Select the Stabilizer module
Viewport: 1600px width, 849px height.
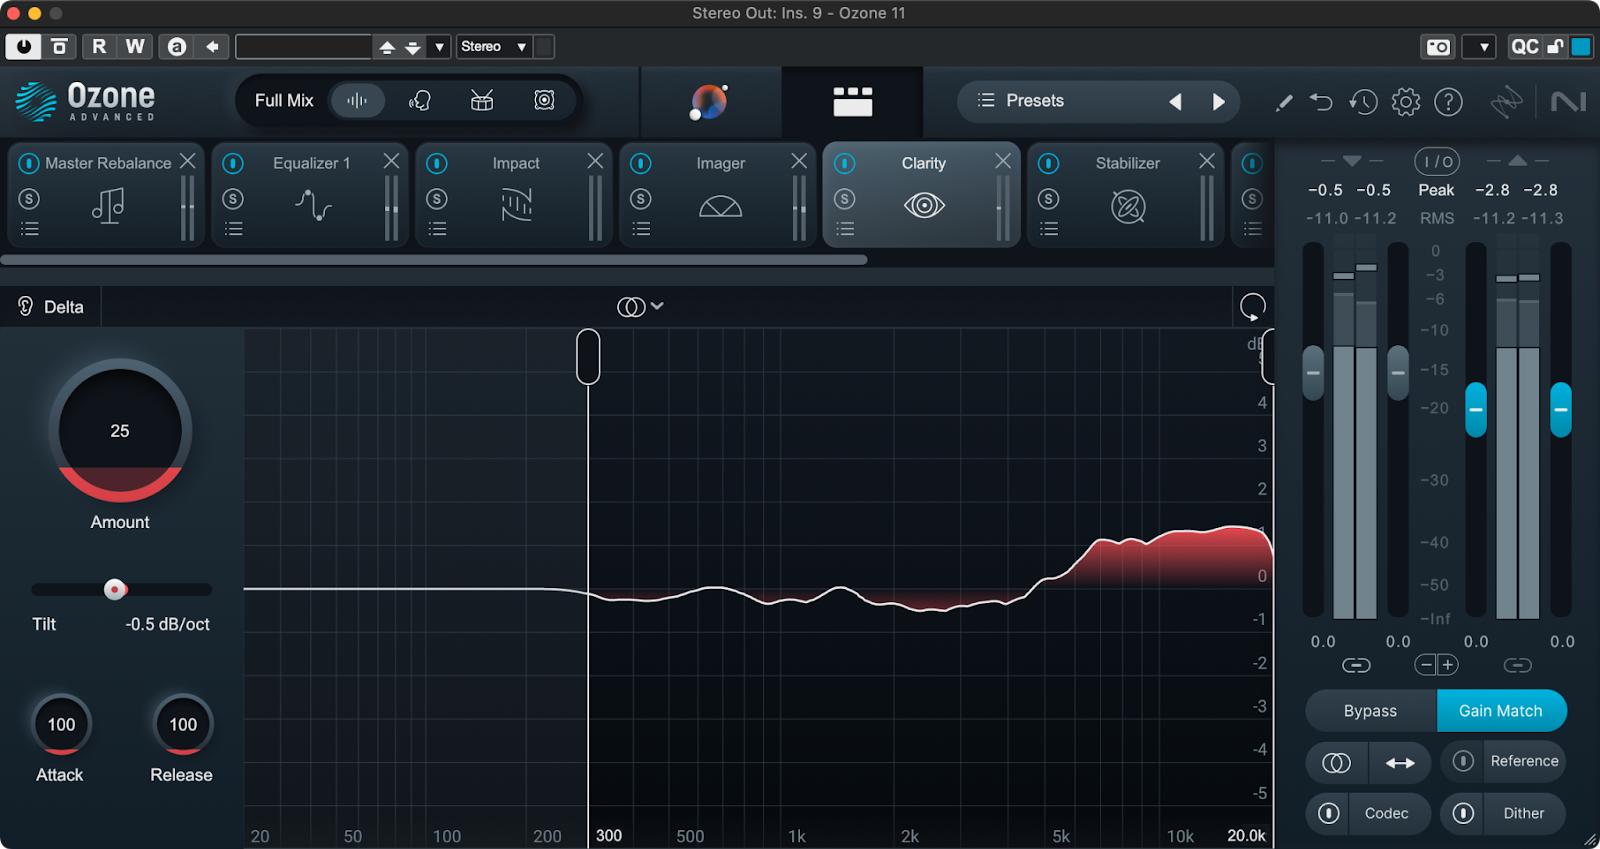click(x=1127, y=196)
